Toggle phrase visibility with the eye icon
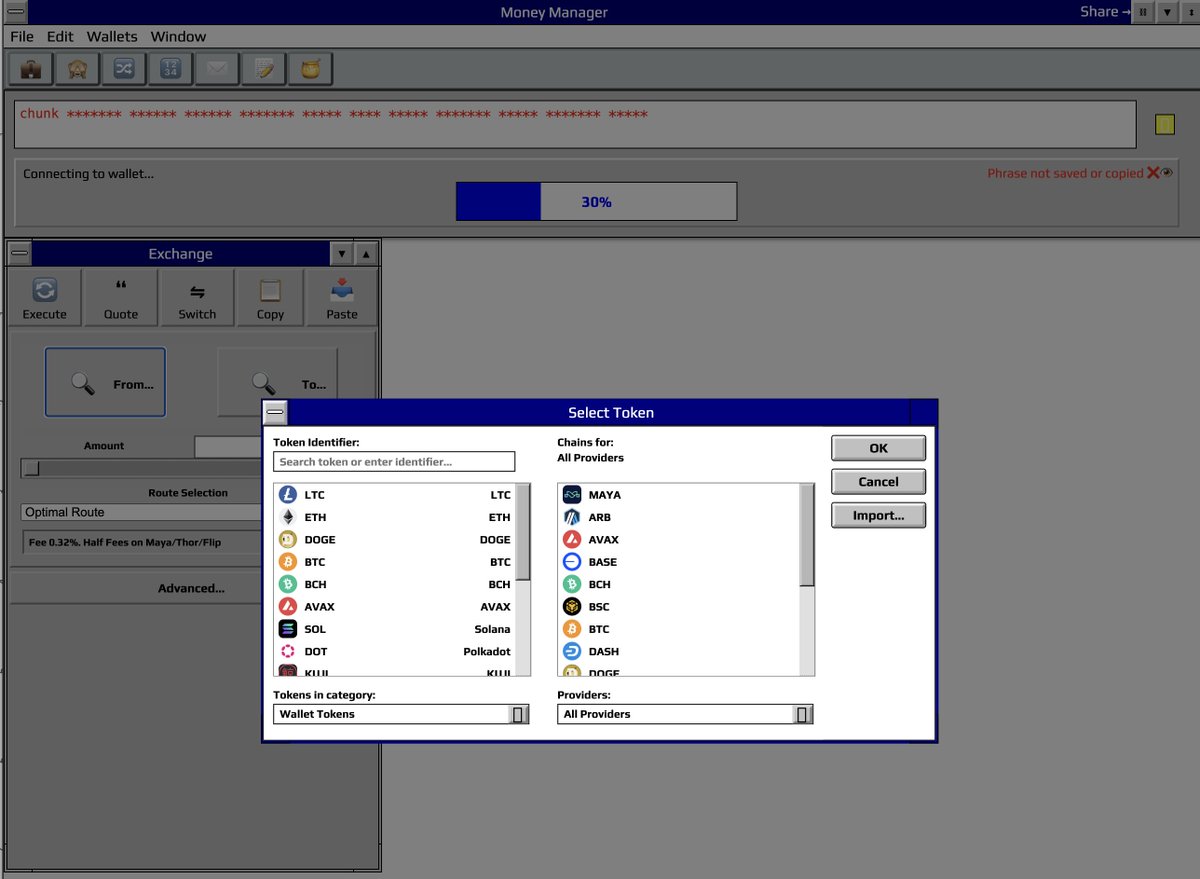This screenshot has height=879, width=1200. click(x=1167, y=173)
